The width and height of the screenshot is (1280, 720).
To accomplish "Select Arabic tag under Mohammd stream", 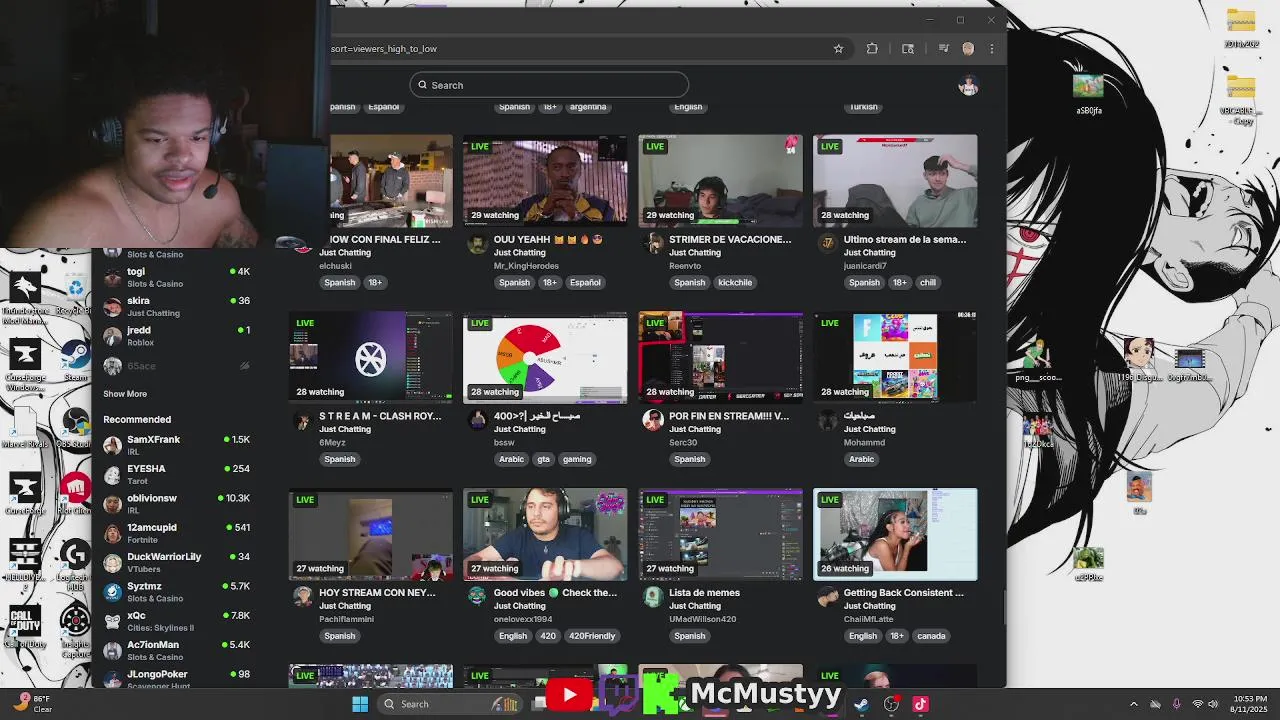I will coord(862,459).
